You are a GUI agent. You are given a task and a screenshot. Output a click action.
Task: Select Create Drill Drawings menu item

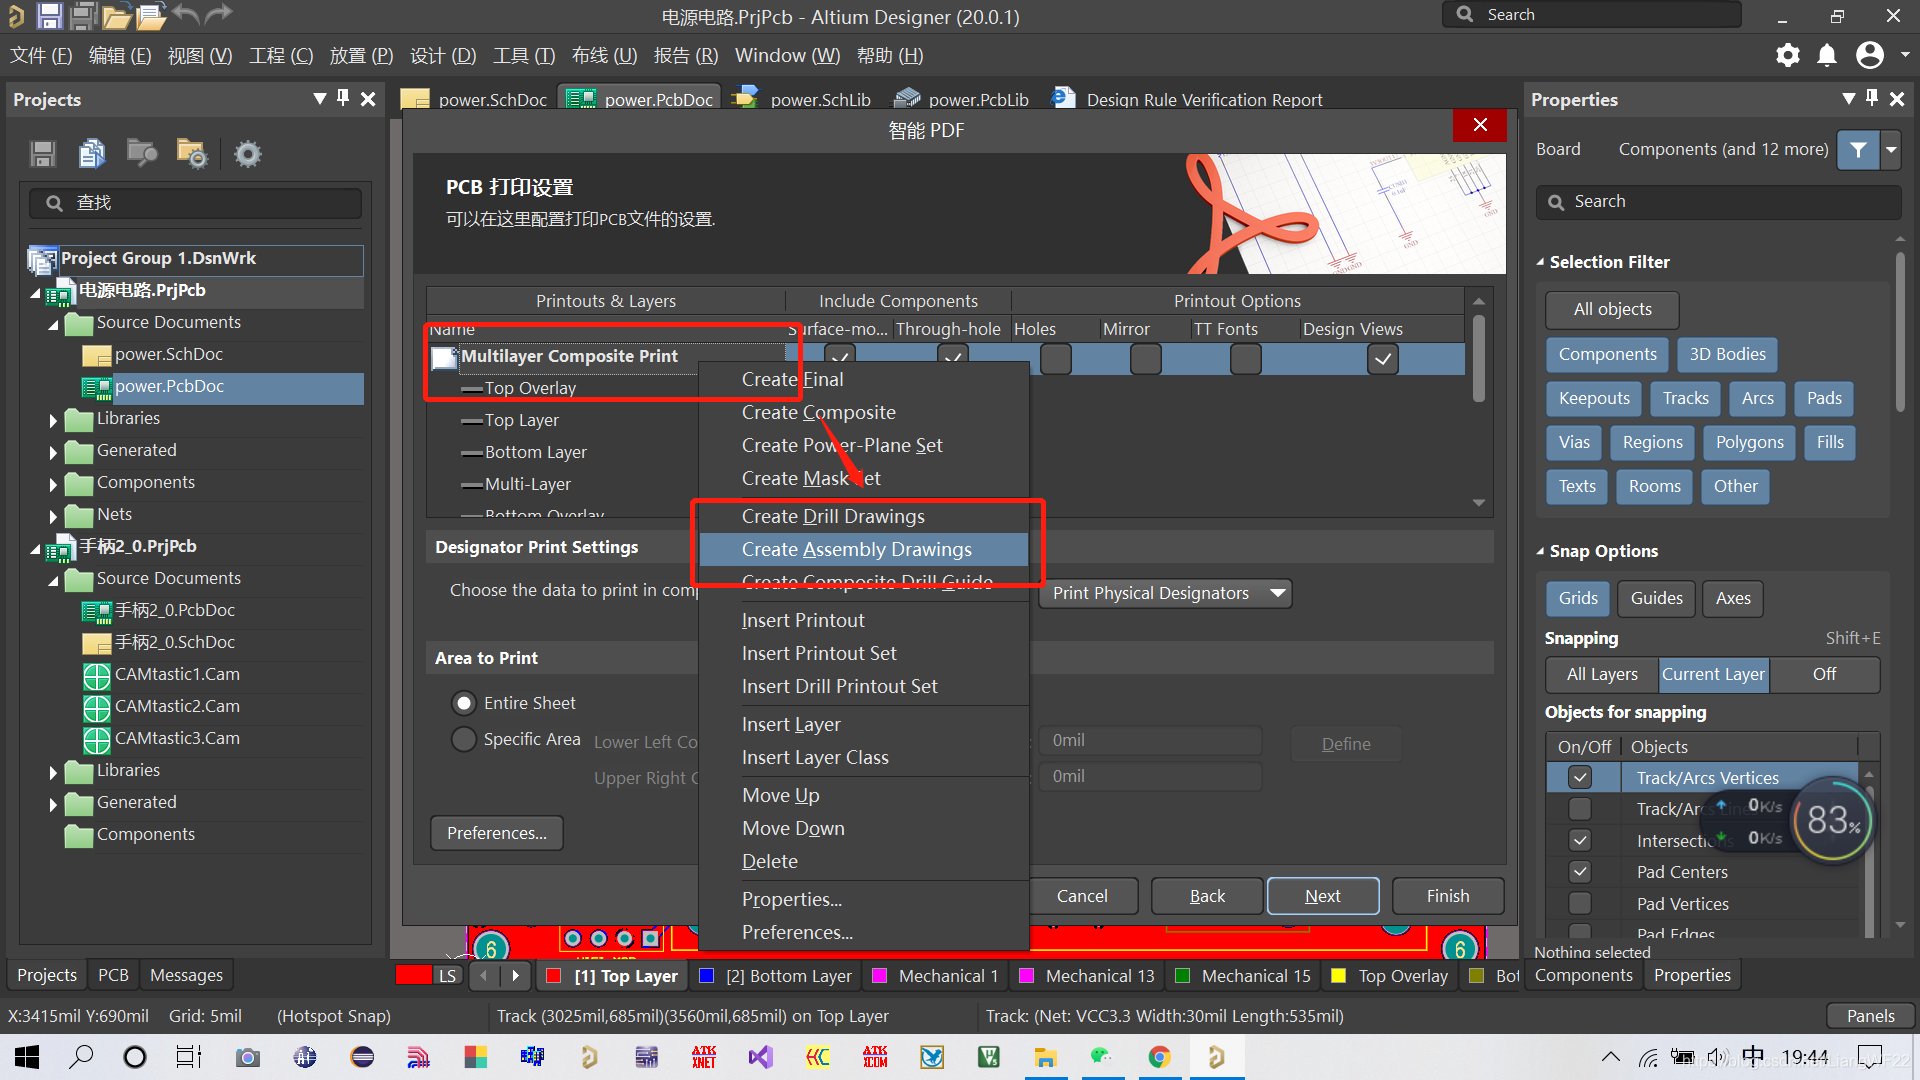click(x=832, y=514)
